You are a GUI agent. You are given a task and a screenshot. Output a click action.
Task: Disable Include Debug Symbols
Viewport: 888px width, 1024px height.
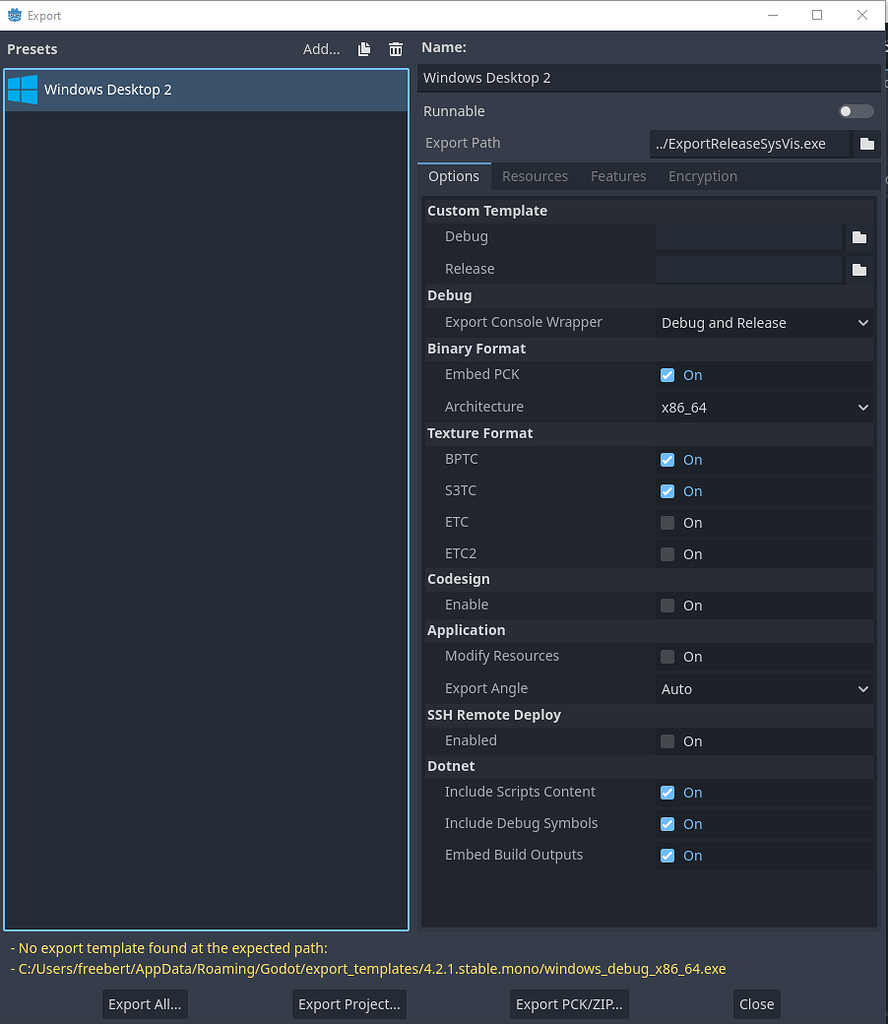click(668, 823)
